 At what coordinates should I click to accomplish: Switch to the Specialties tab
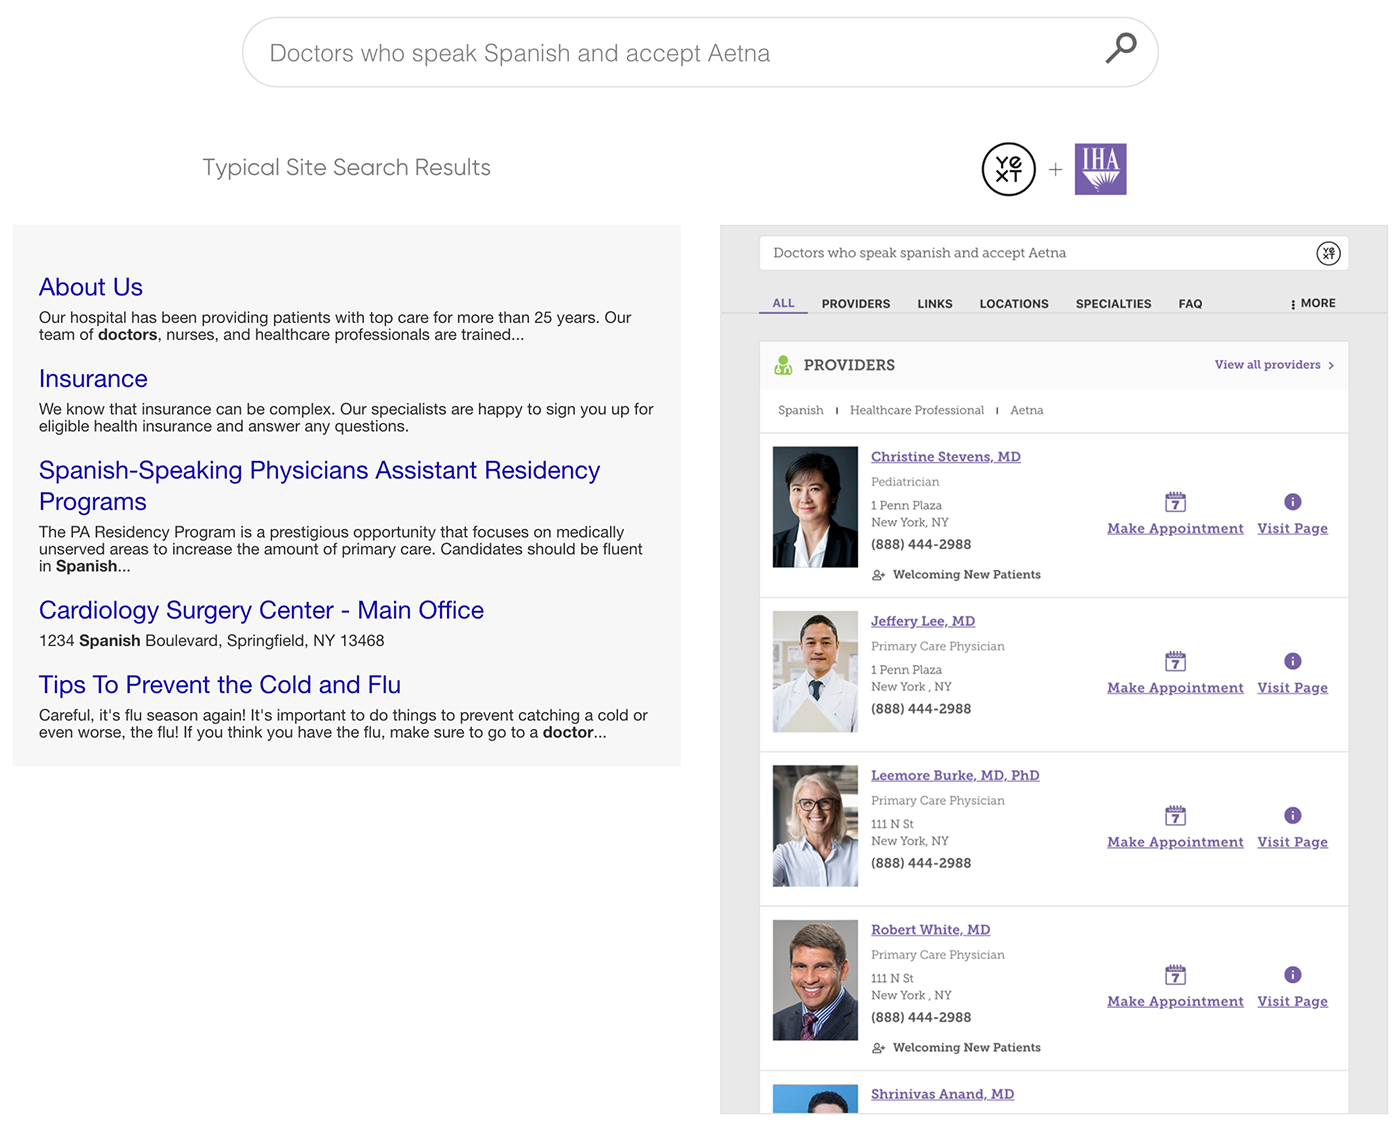(1113, 304)
